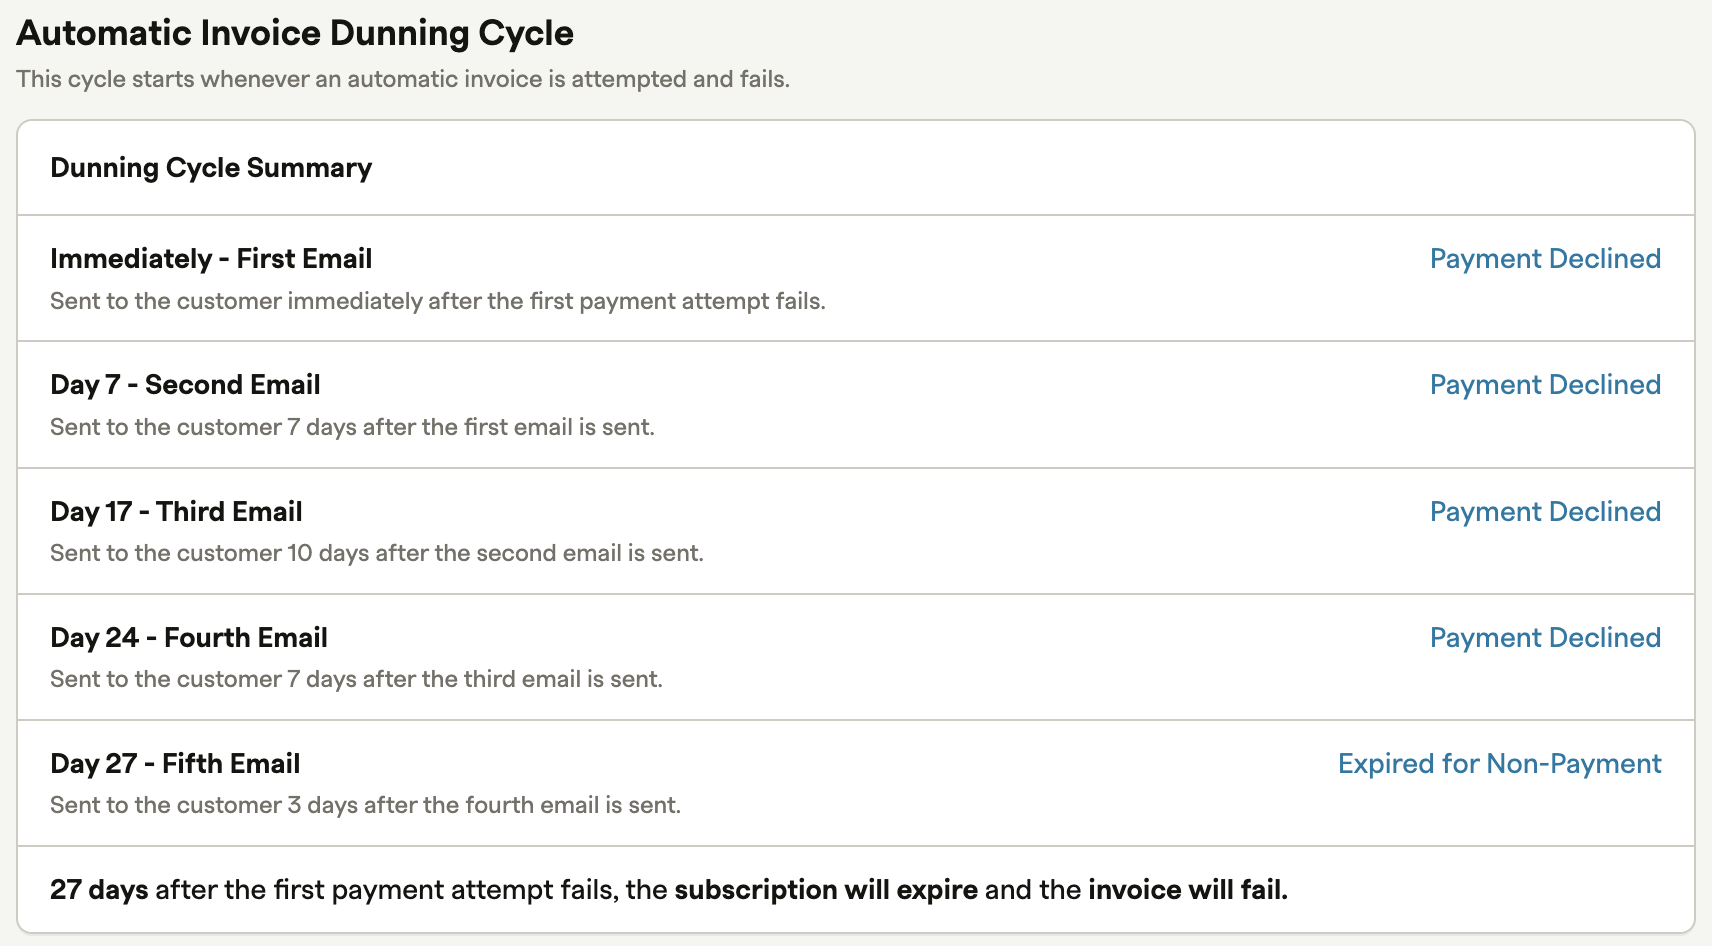Click the subtitle about failed automatic invoices
1712x946 pixels.
403,79
